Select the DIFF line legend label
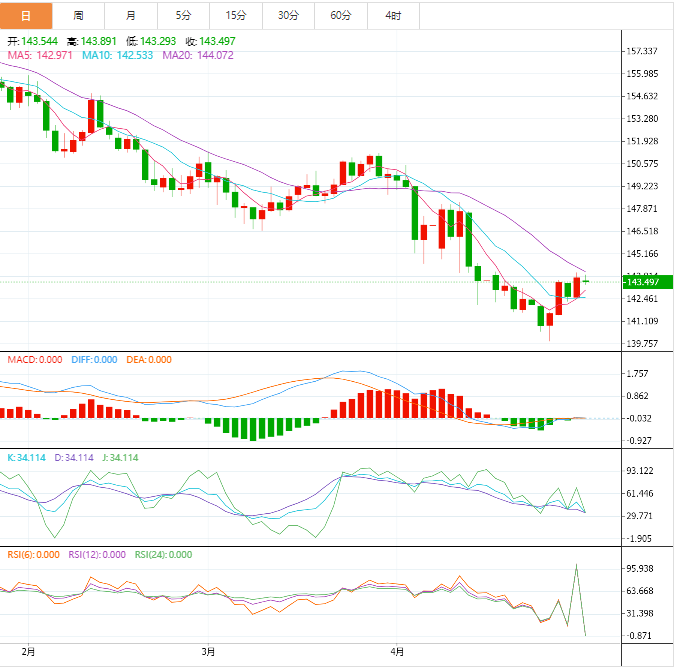This screenshot has height=667, width=677. 94,360
